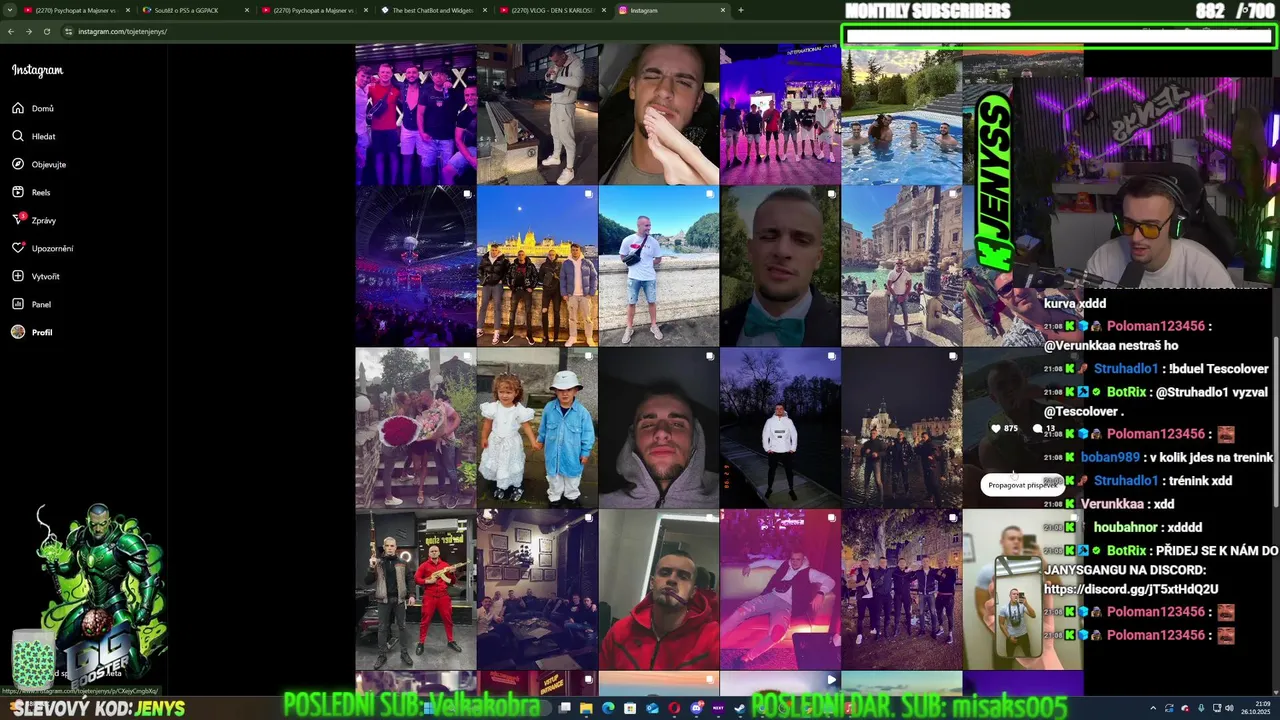Screen dimensions: 1280x720
Task: Open Panel dashboard in sidebar
Action: pos(31,304)
